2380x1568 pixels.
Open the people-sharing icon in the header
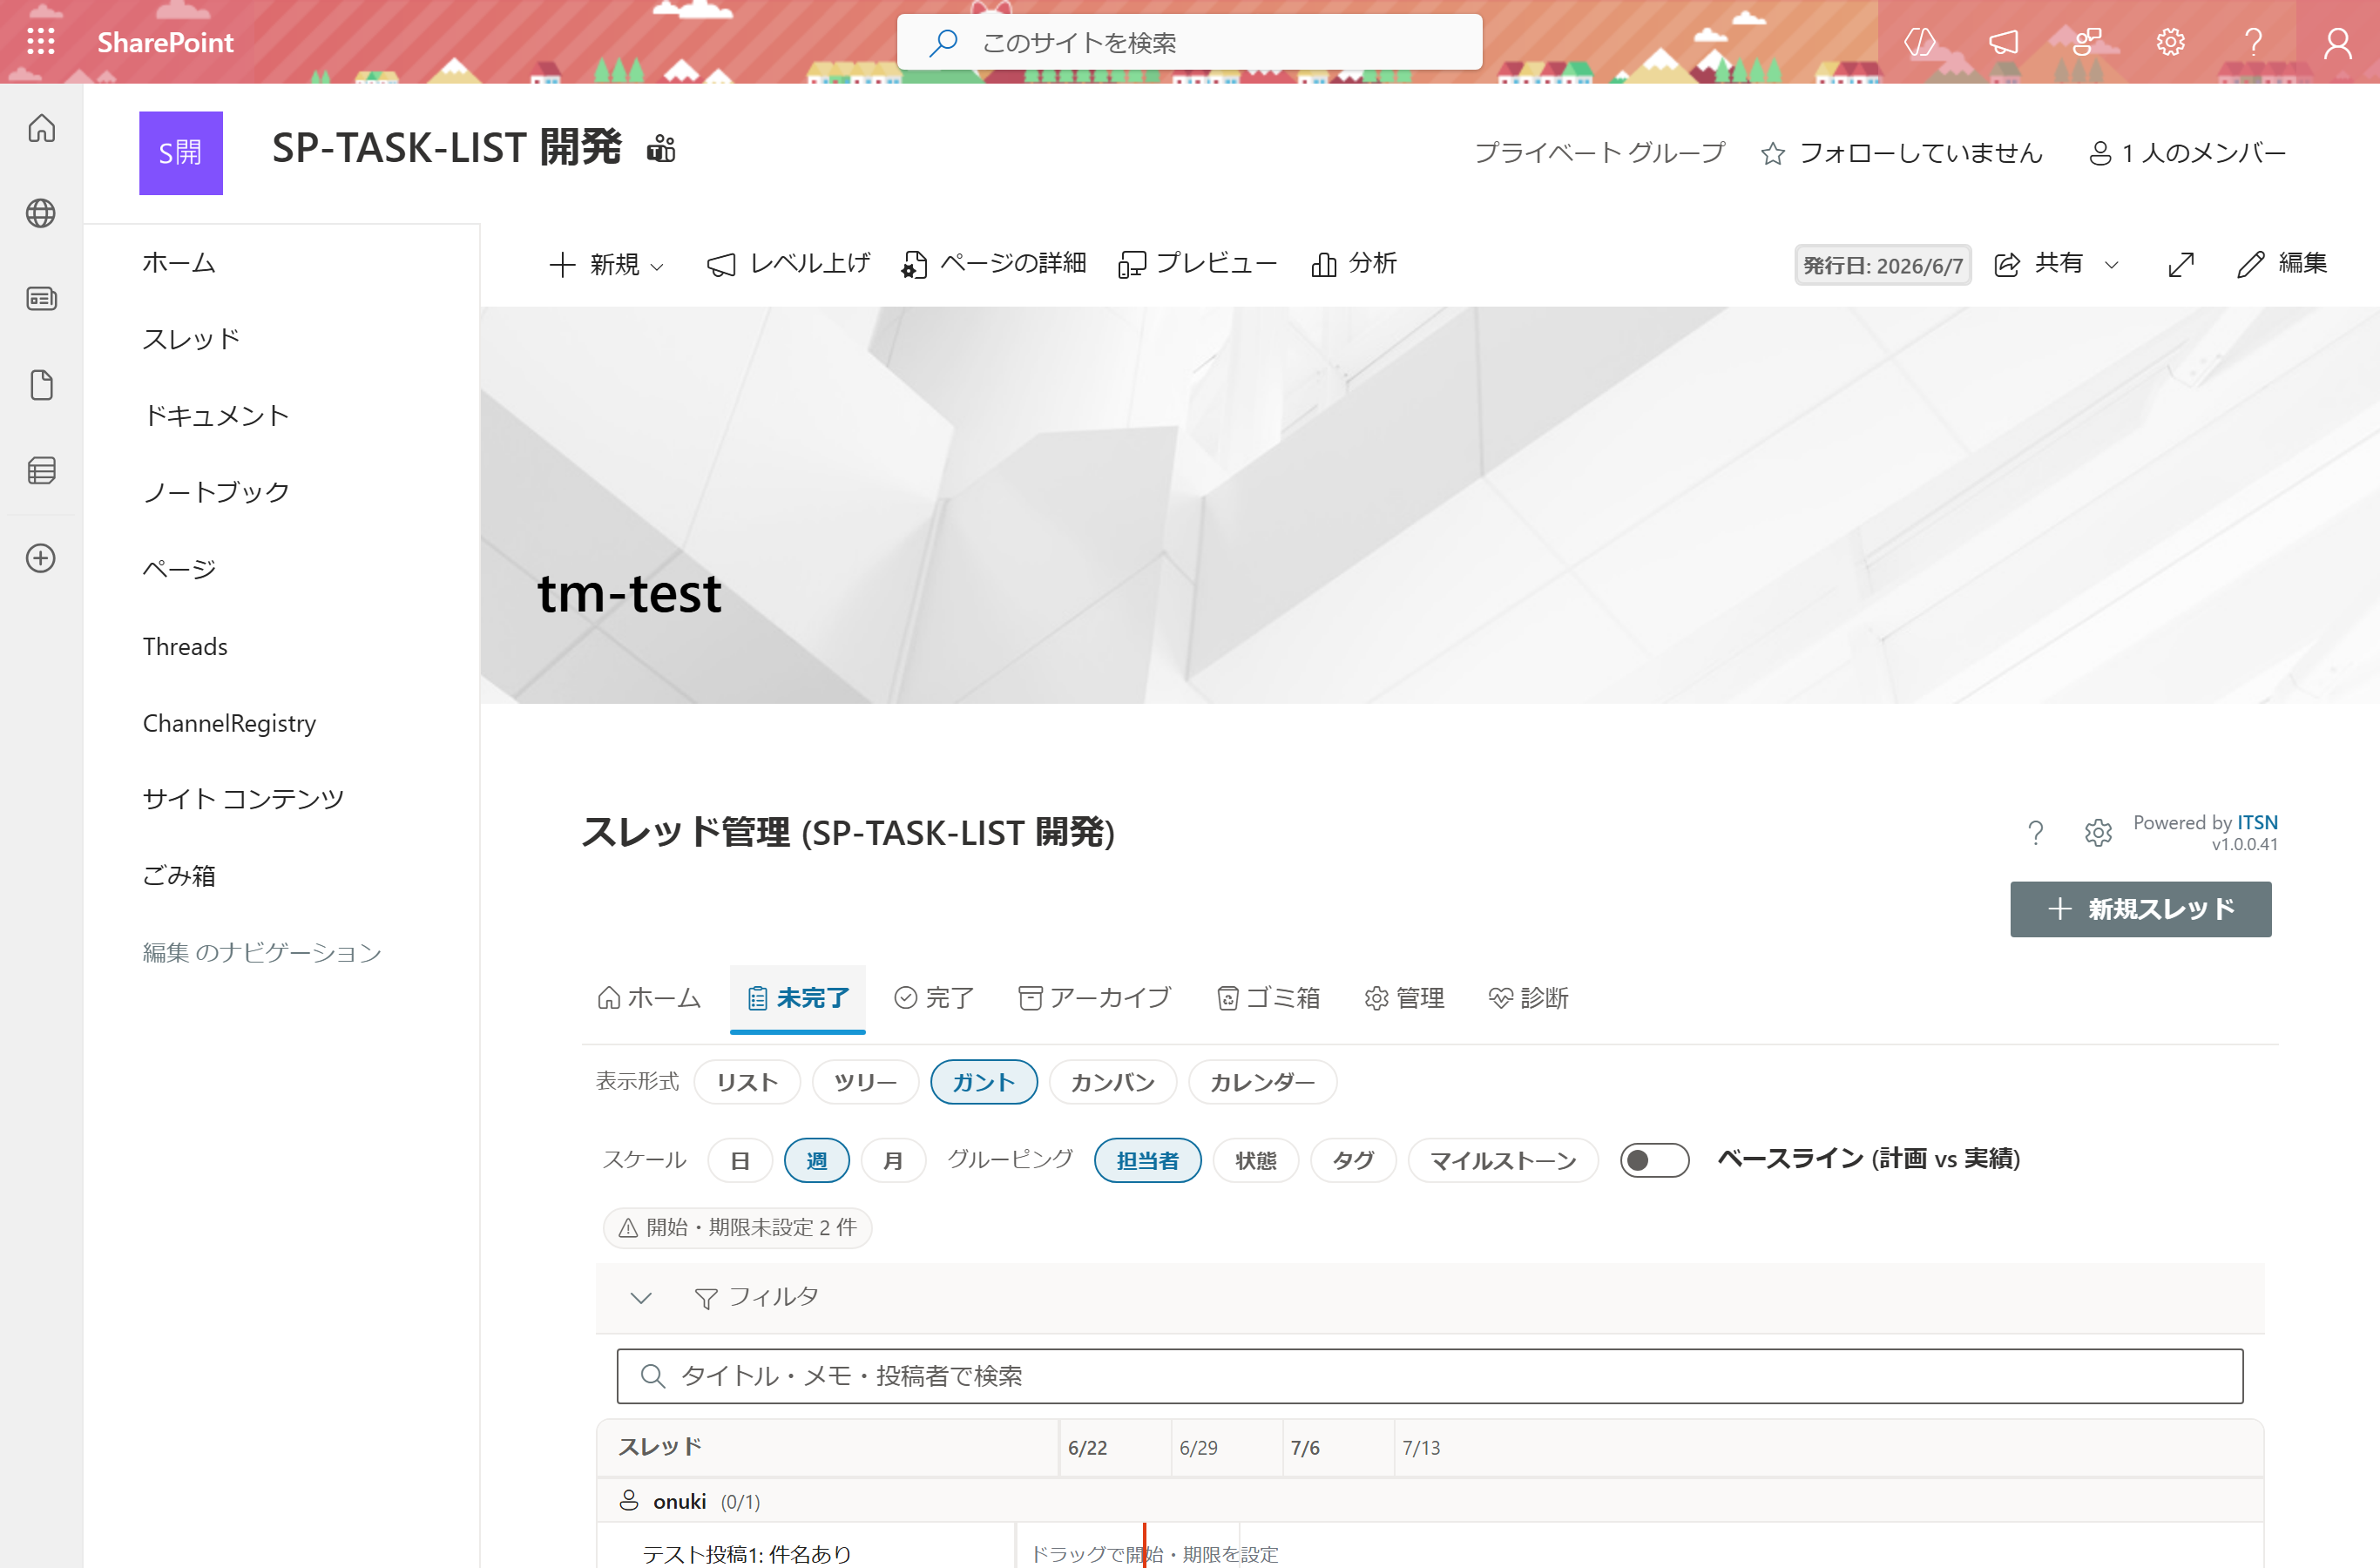coord(2087,42)
